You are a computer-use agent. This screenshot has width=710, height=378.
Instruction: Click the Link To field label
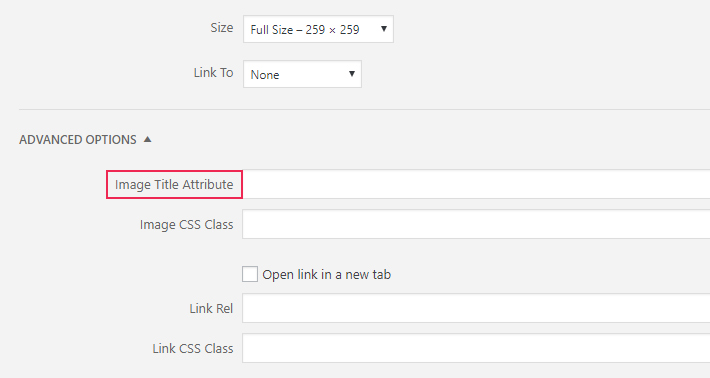tap(214, 72)
